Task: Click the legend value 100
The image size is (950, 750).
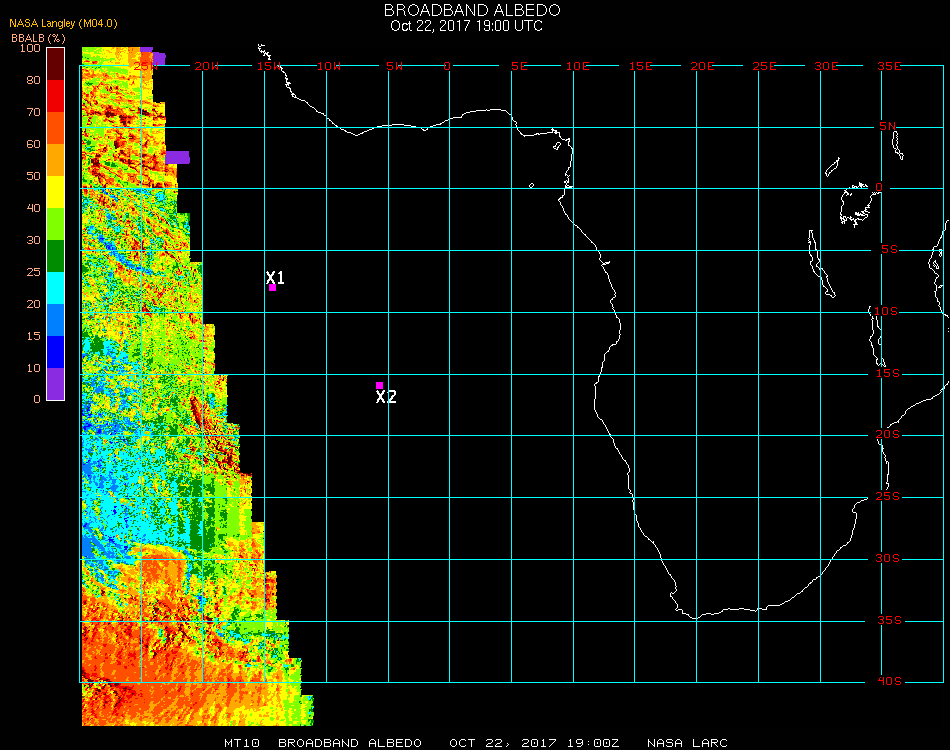Action: pos(30,48)
